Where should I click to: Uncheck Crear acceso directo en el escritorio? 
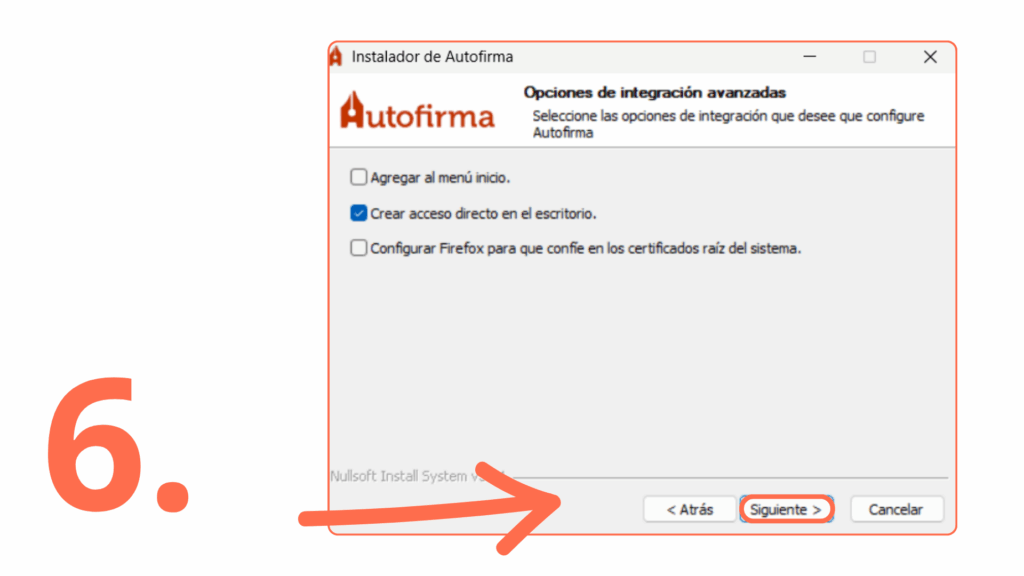click(x=359, y=213)
